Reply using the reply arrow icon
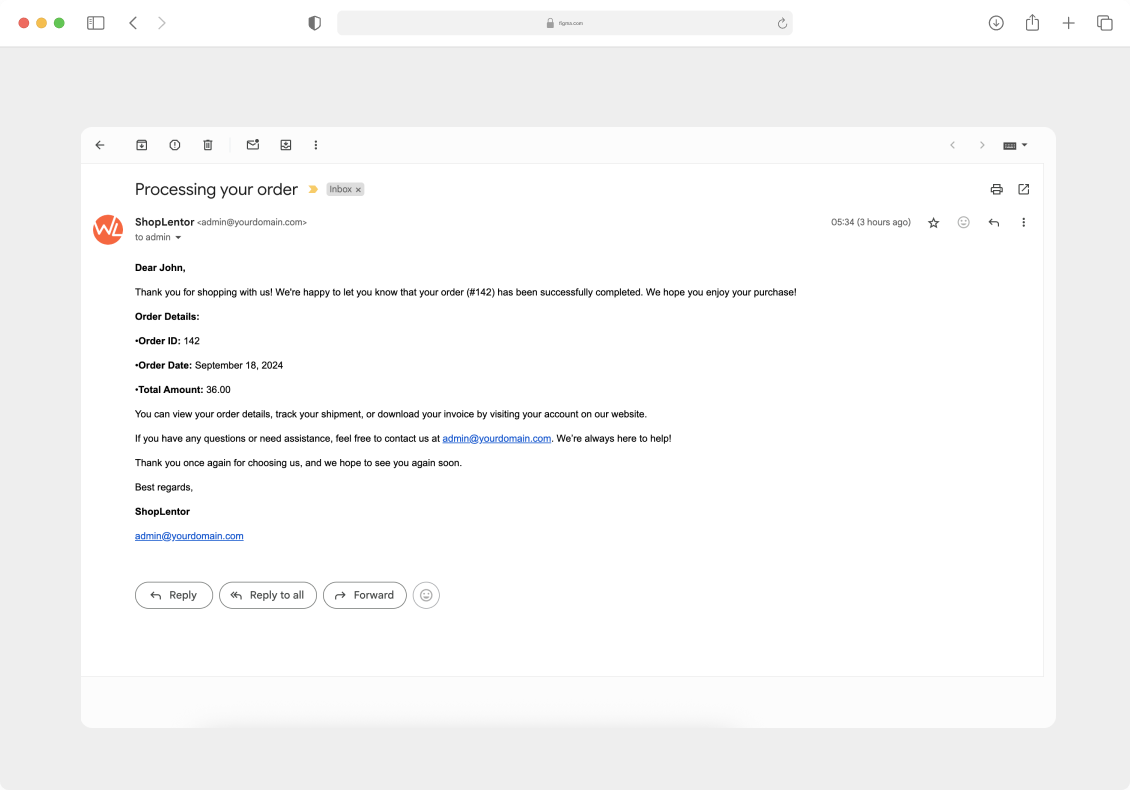 point(993,222)
